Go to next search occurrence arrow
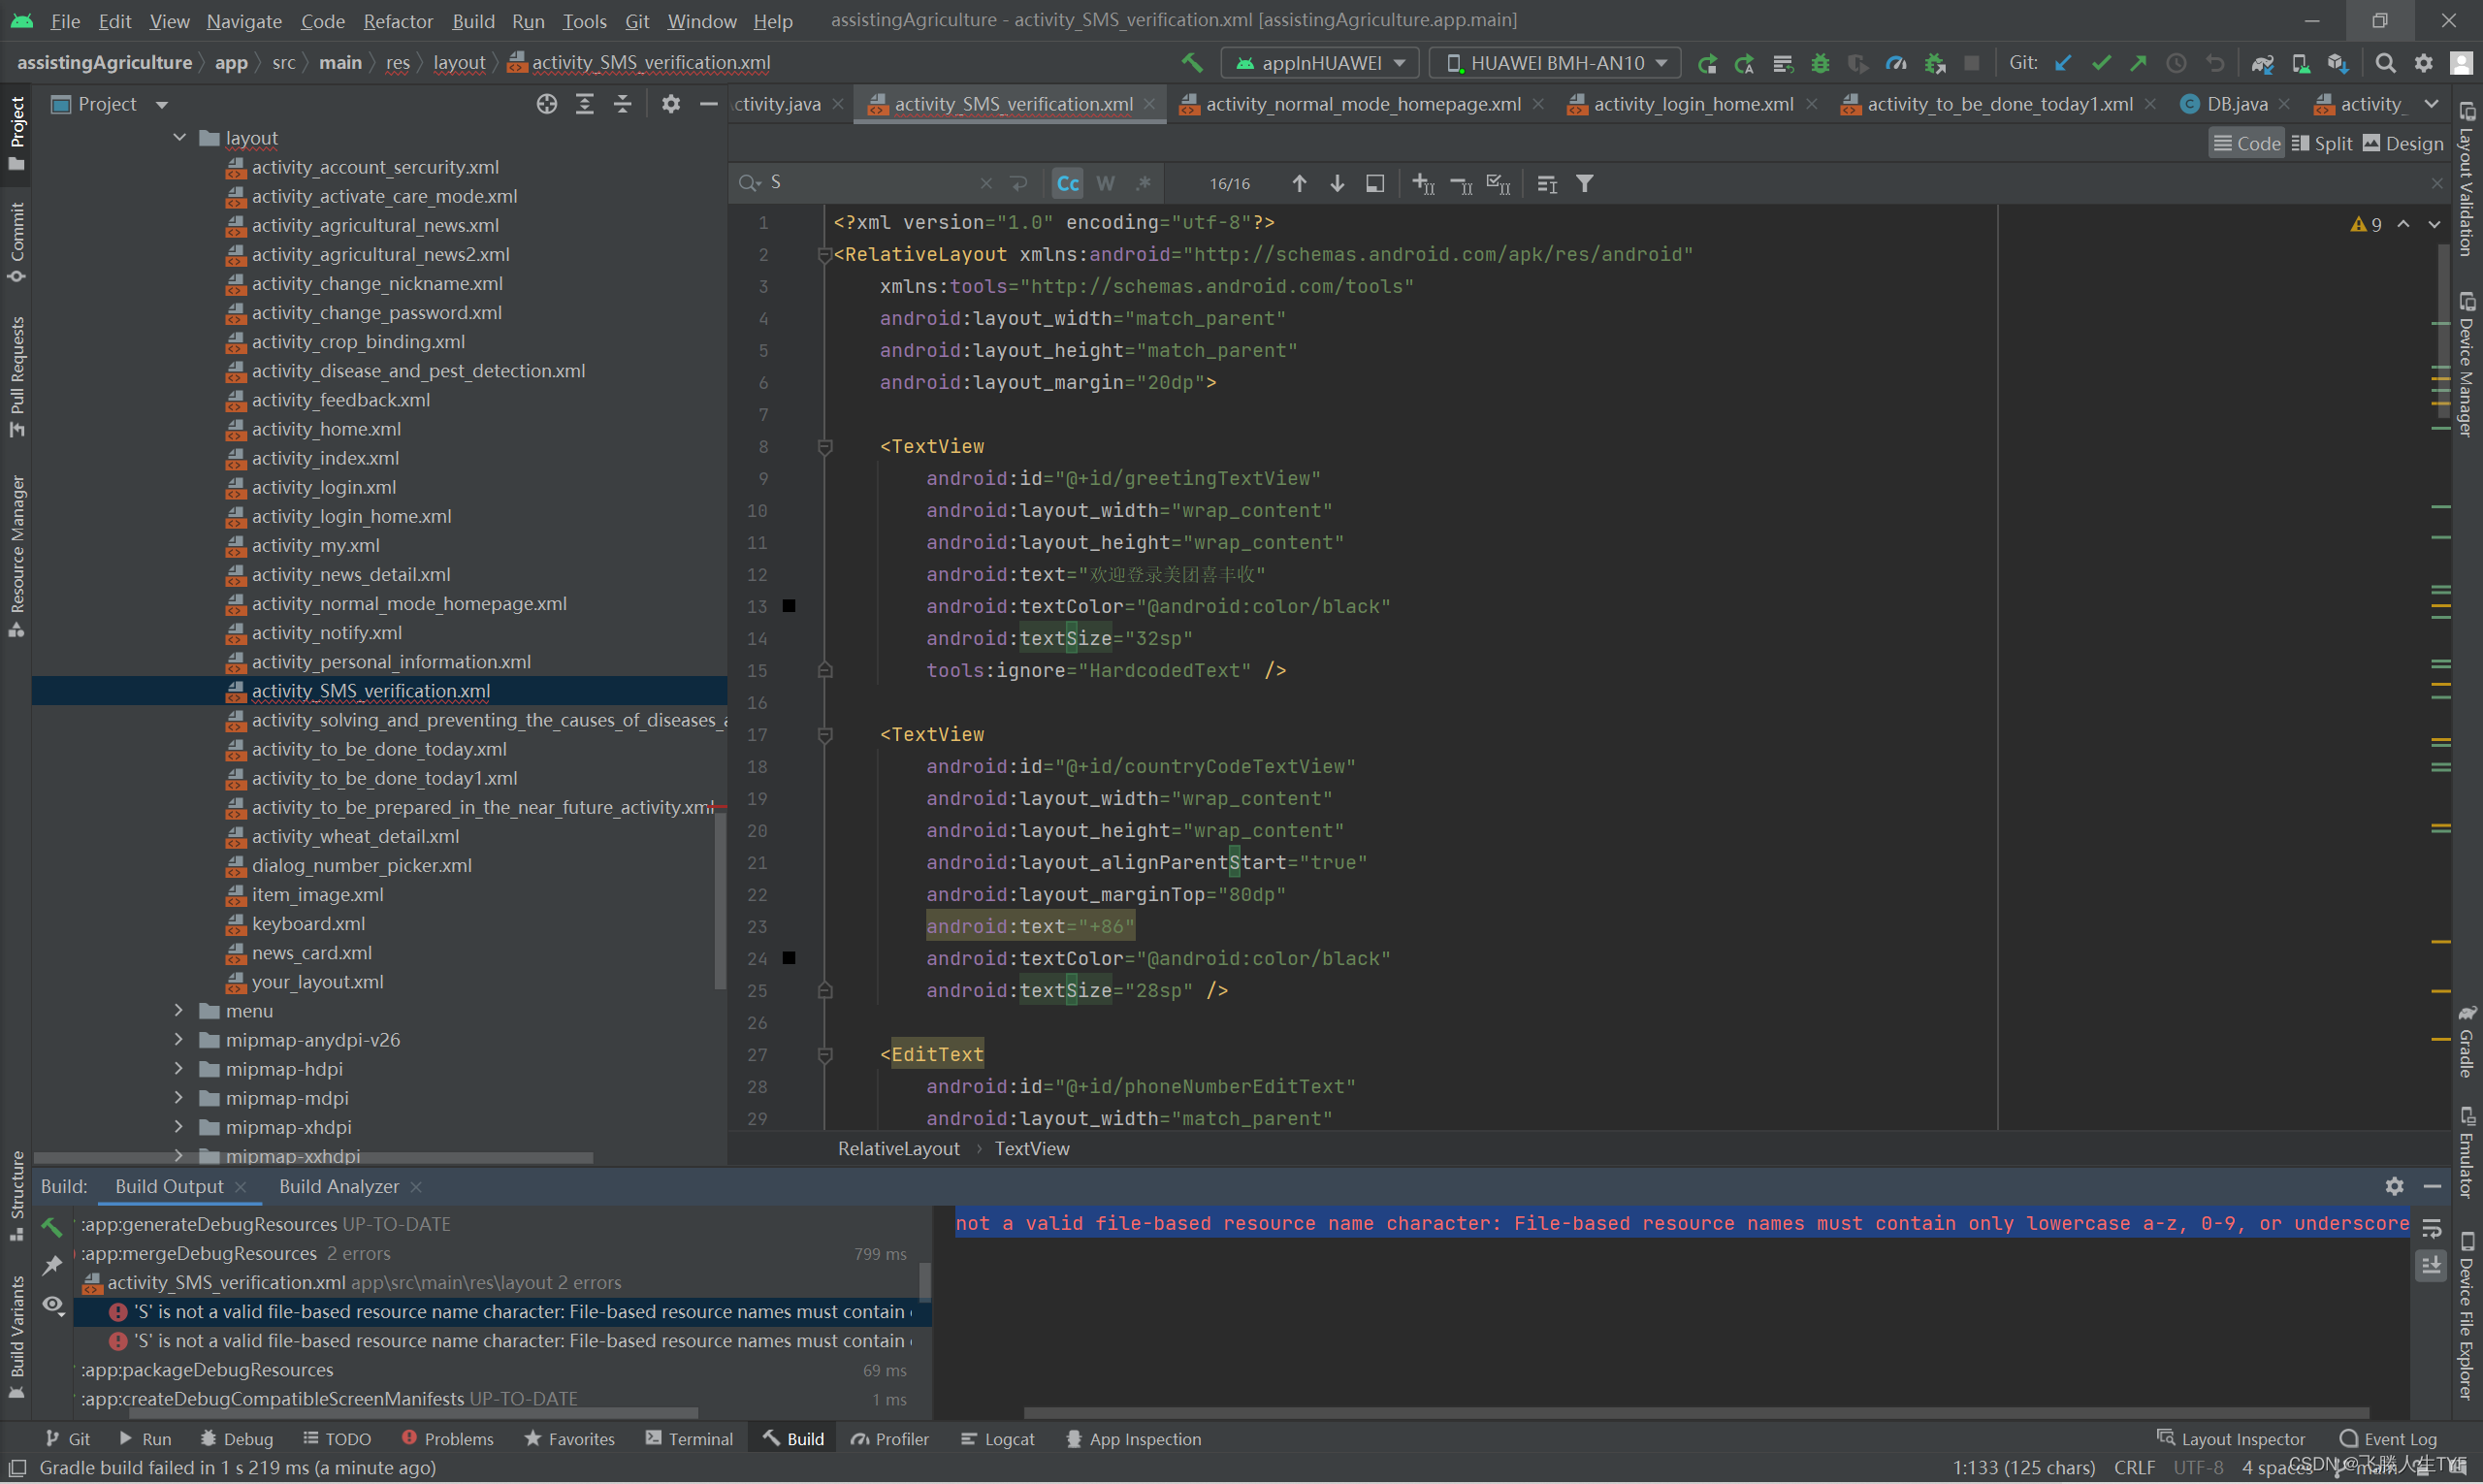Screen dimensions: 2483x1484 tap(1336, 183)
